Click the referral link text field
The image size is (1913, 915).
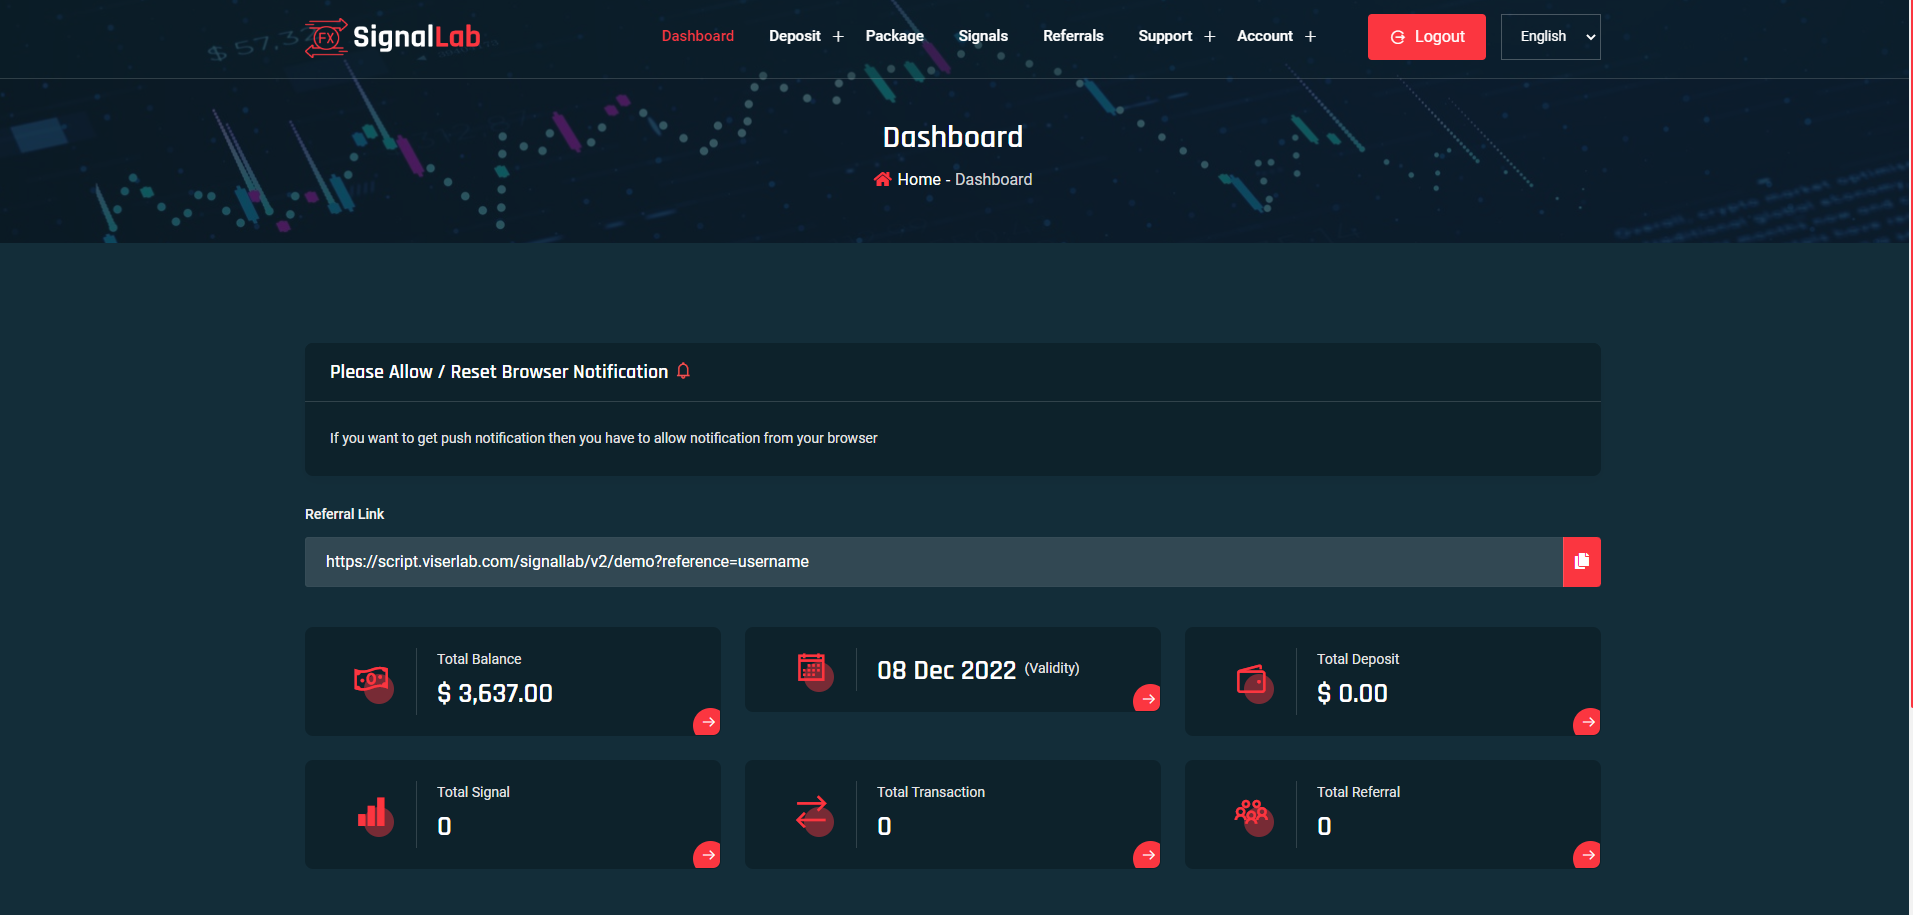pos(934,562)
